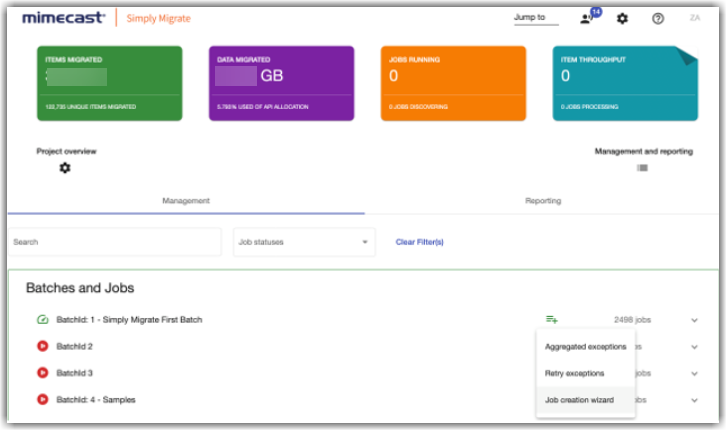Screen dimensions: 727x431
Task: Open the help question mark icon
Action: click(x=658, y=18)
